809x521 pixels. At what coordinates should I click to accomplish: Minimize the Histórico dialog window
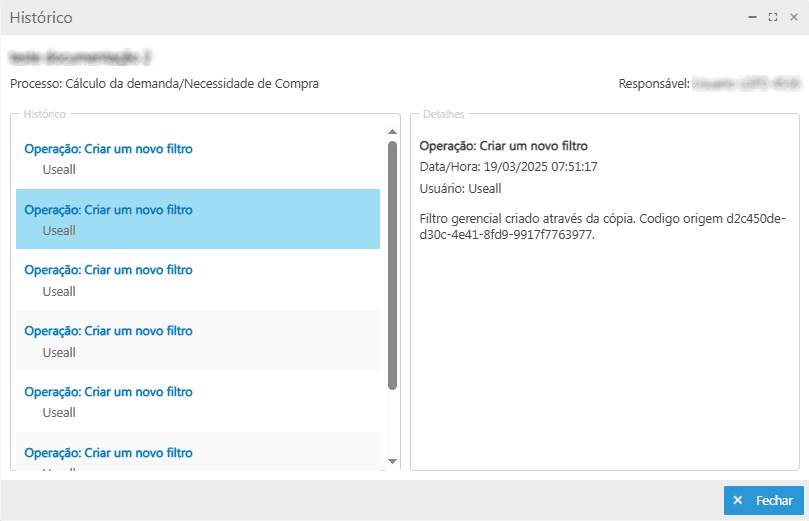tap(752, 18)
